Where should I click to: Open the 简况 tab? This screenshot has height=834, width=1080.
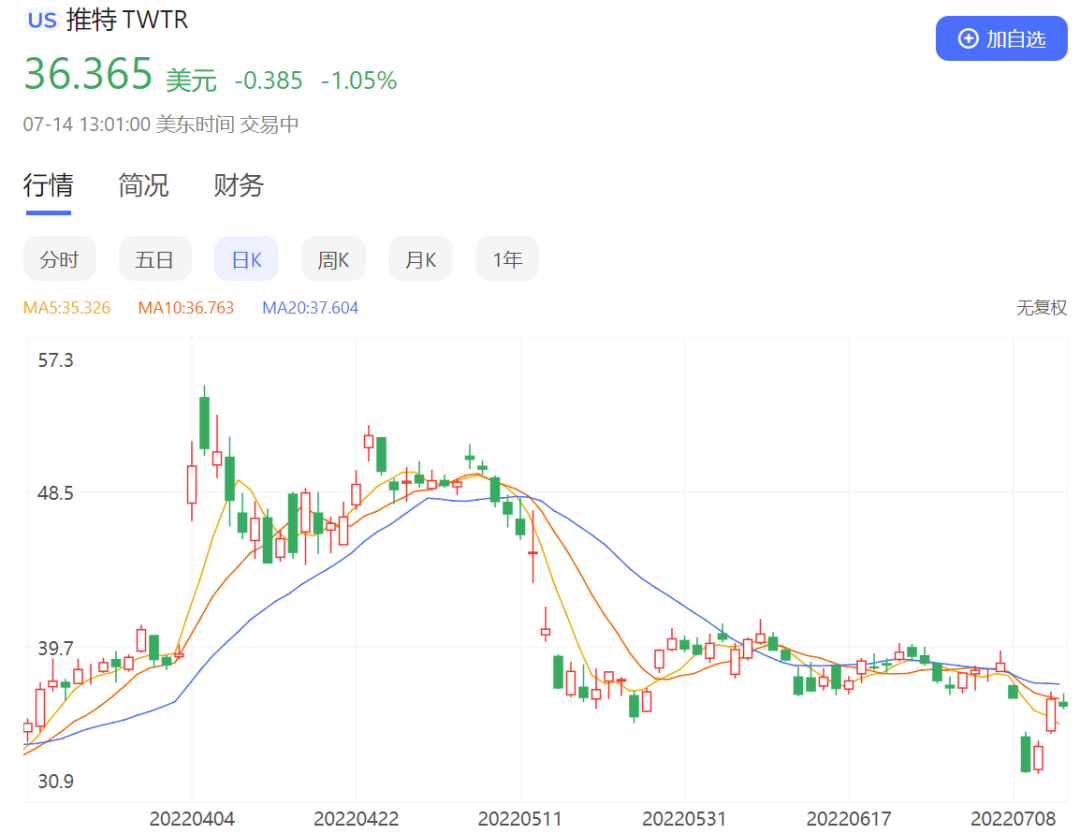point(143,185)
